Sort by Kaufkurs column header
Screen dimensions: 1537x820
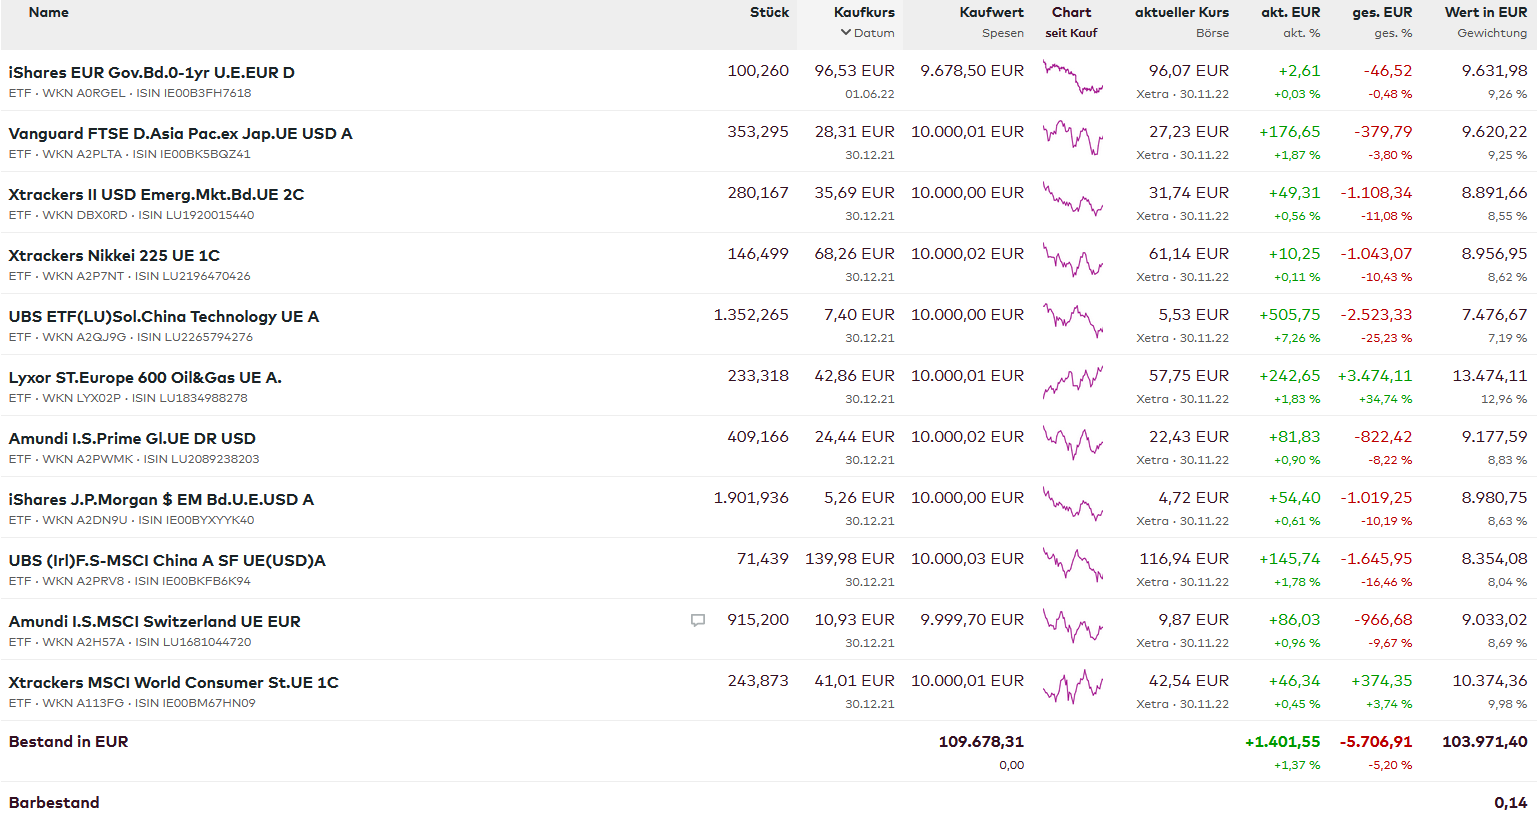click(864, 13)
